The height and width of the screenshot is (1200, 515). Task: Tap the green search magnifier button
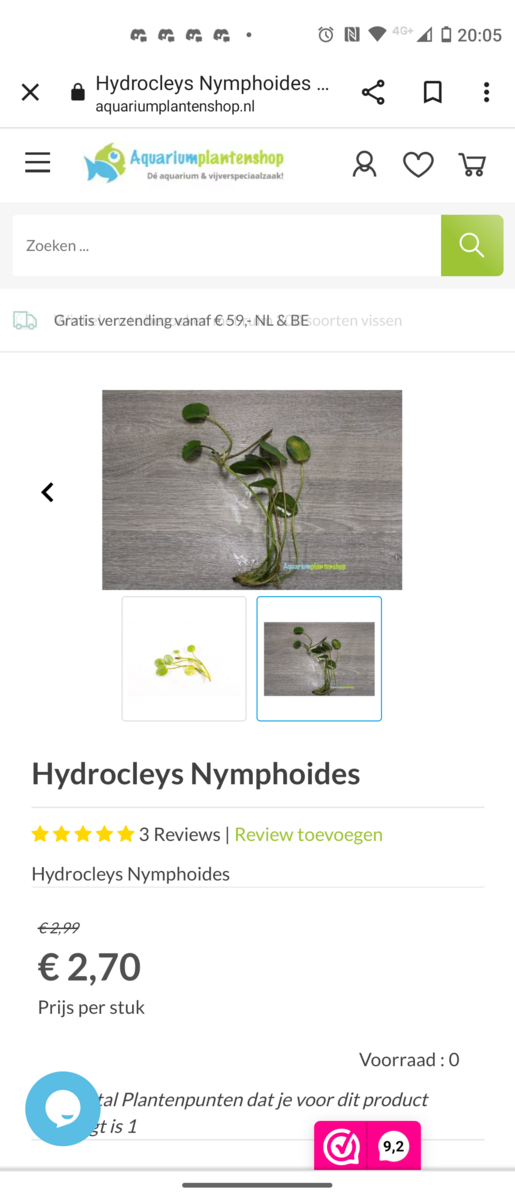(472, 245)
